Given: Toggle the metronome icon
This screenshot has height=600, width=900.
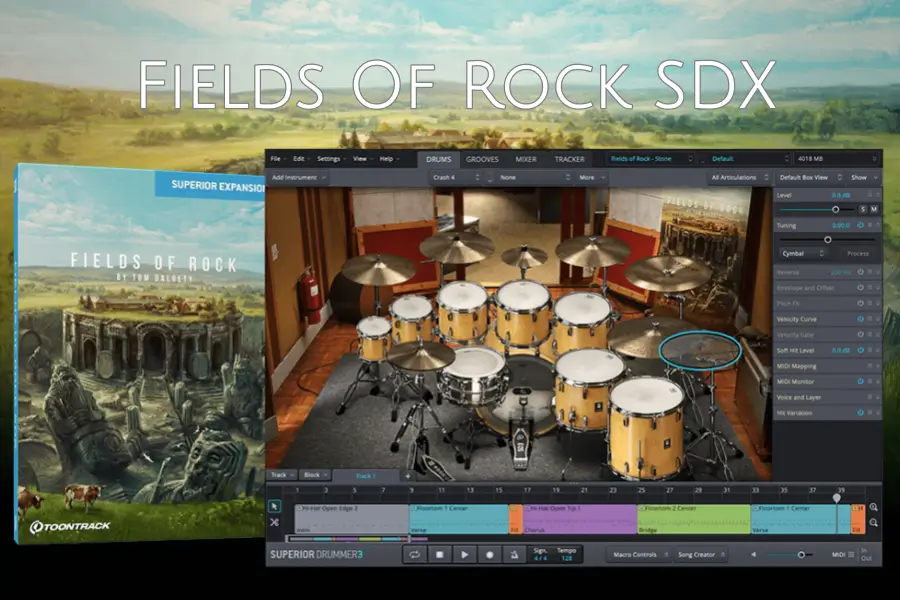Looking at the screenshot, I should coord(514,555).
